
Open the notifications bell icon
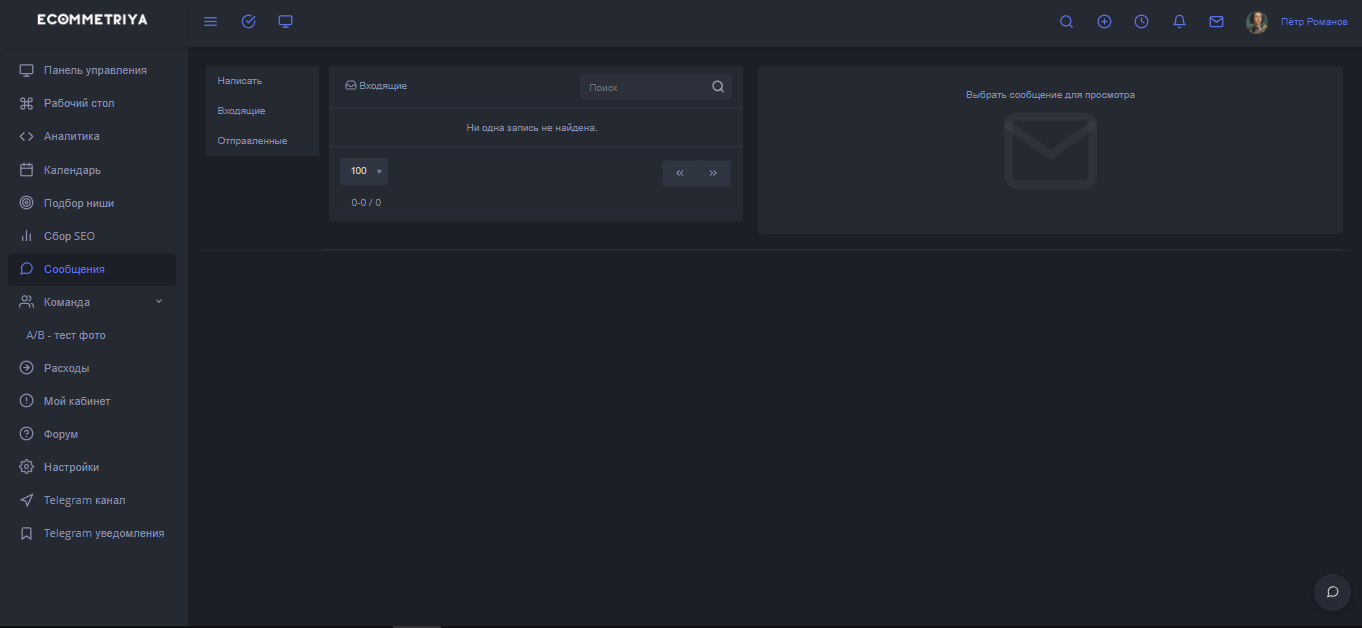coord(1179,22)
